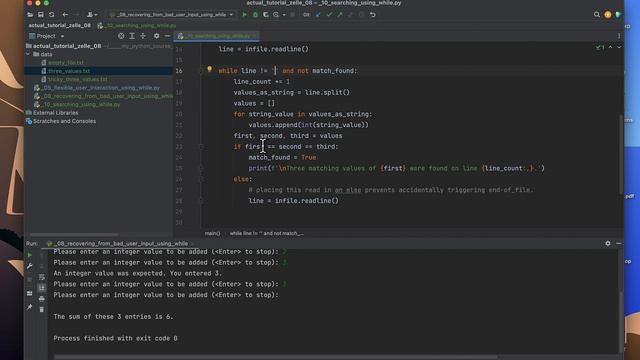The width and height of the screenshot is (640, 360).
Task: Open Search Everywhere magnifier
Action: (597, 15)
